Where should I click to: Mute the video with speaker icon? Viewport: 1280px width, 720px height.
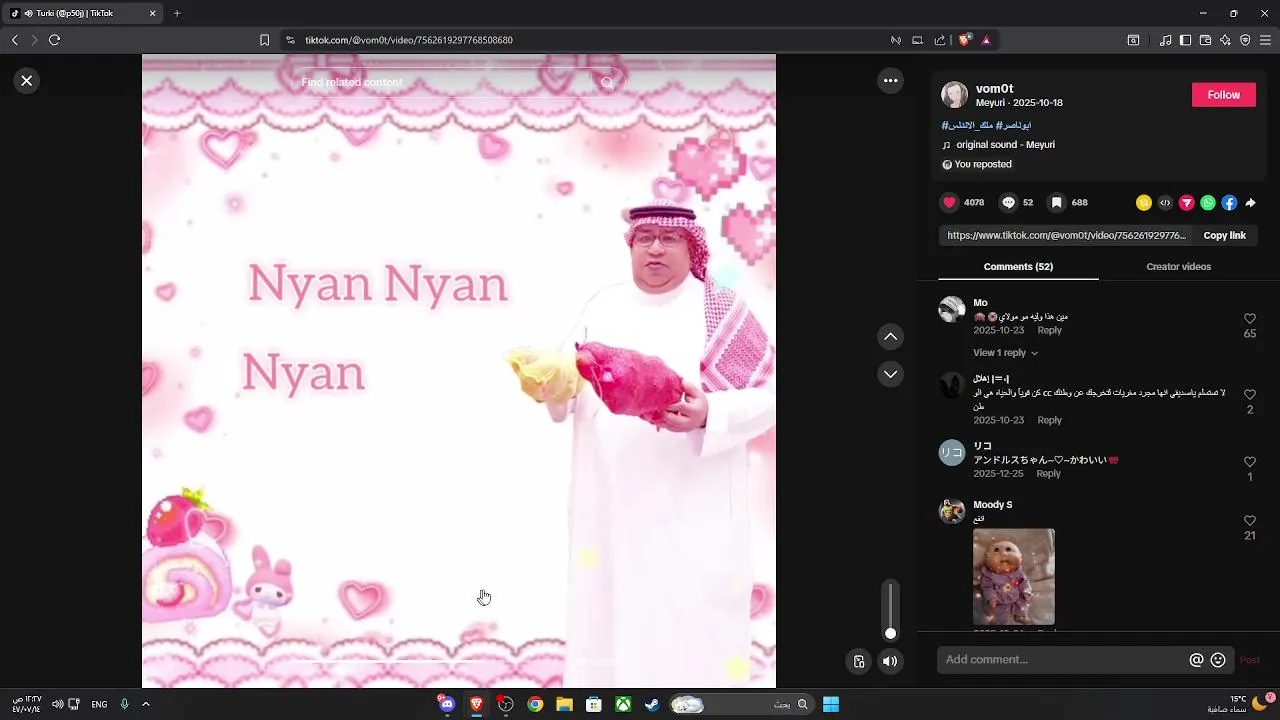[x=890, y=661]
